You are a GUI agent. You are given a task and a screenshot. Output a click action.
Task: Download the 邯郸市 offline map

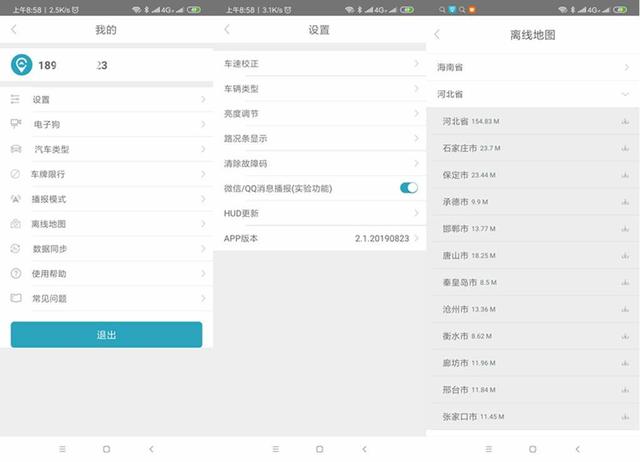(625, 229)
